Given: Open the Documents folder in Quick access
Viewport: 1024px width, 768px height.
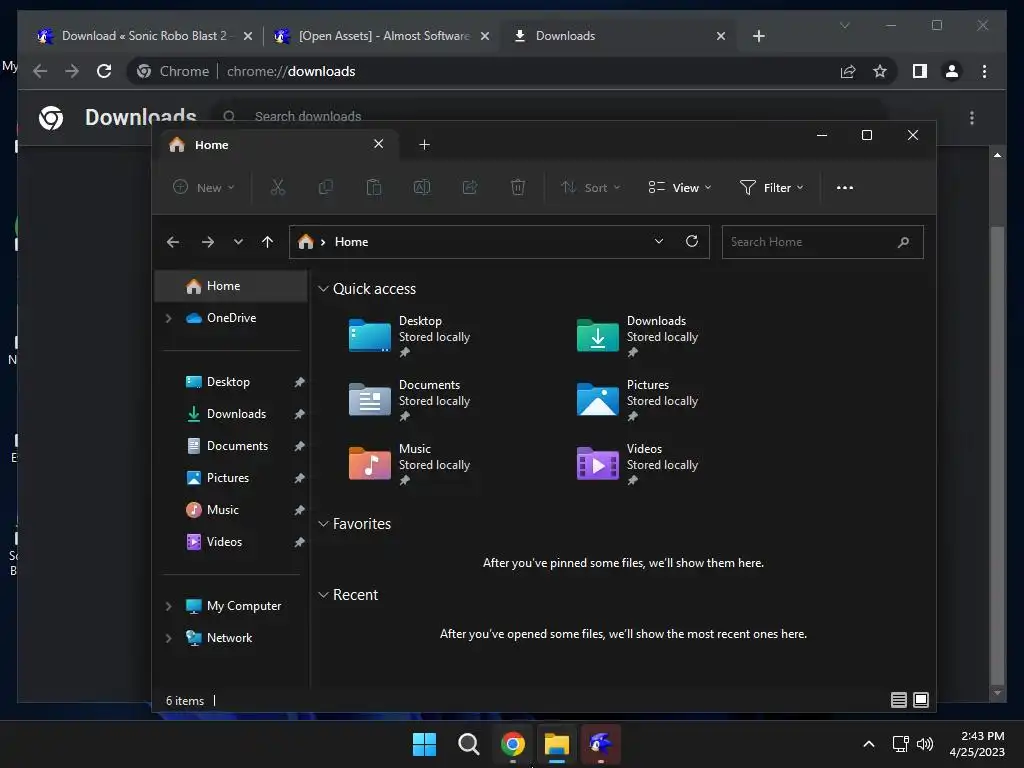Looking at the screenshot, I should 411,400.
